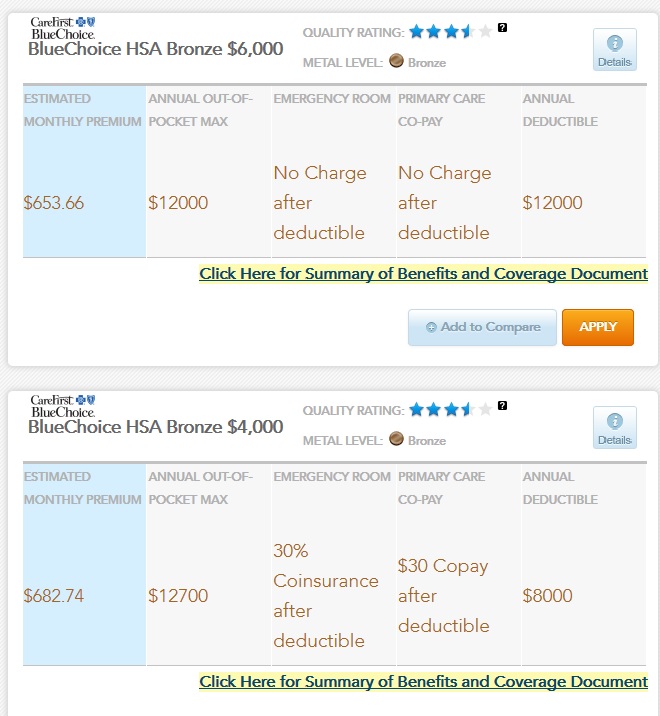The width and height of the screenshot is (660, 716).
Task: Open Summary of Benefits link for $4,000 plan
Action: click(x=423, y=681)
